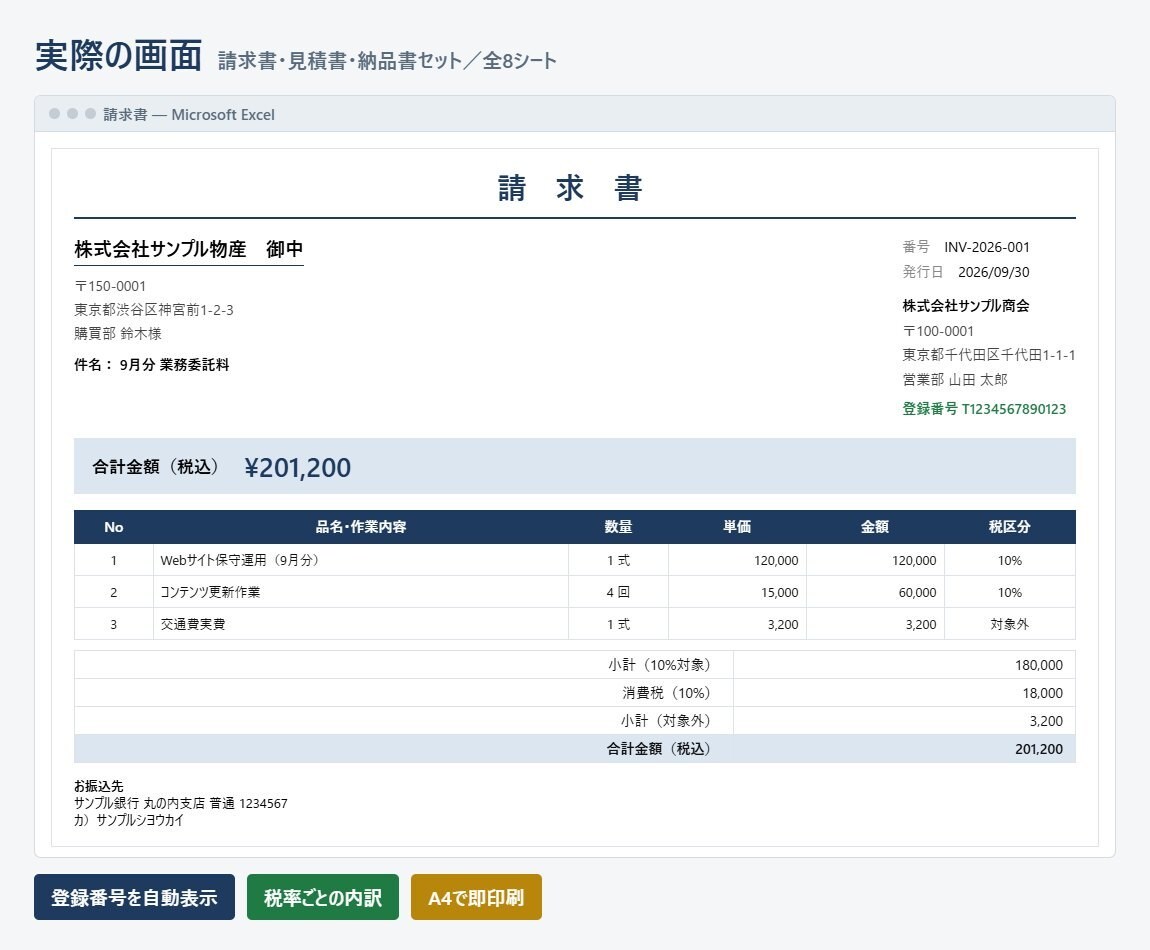Click the issuer name 株式会社サンプル商会

966,305
